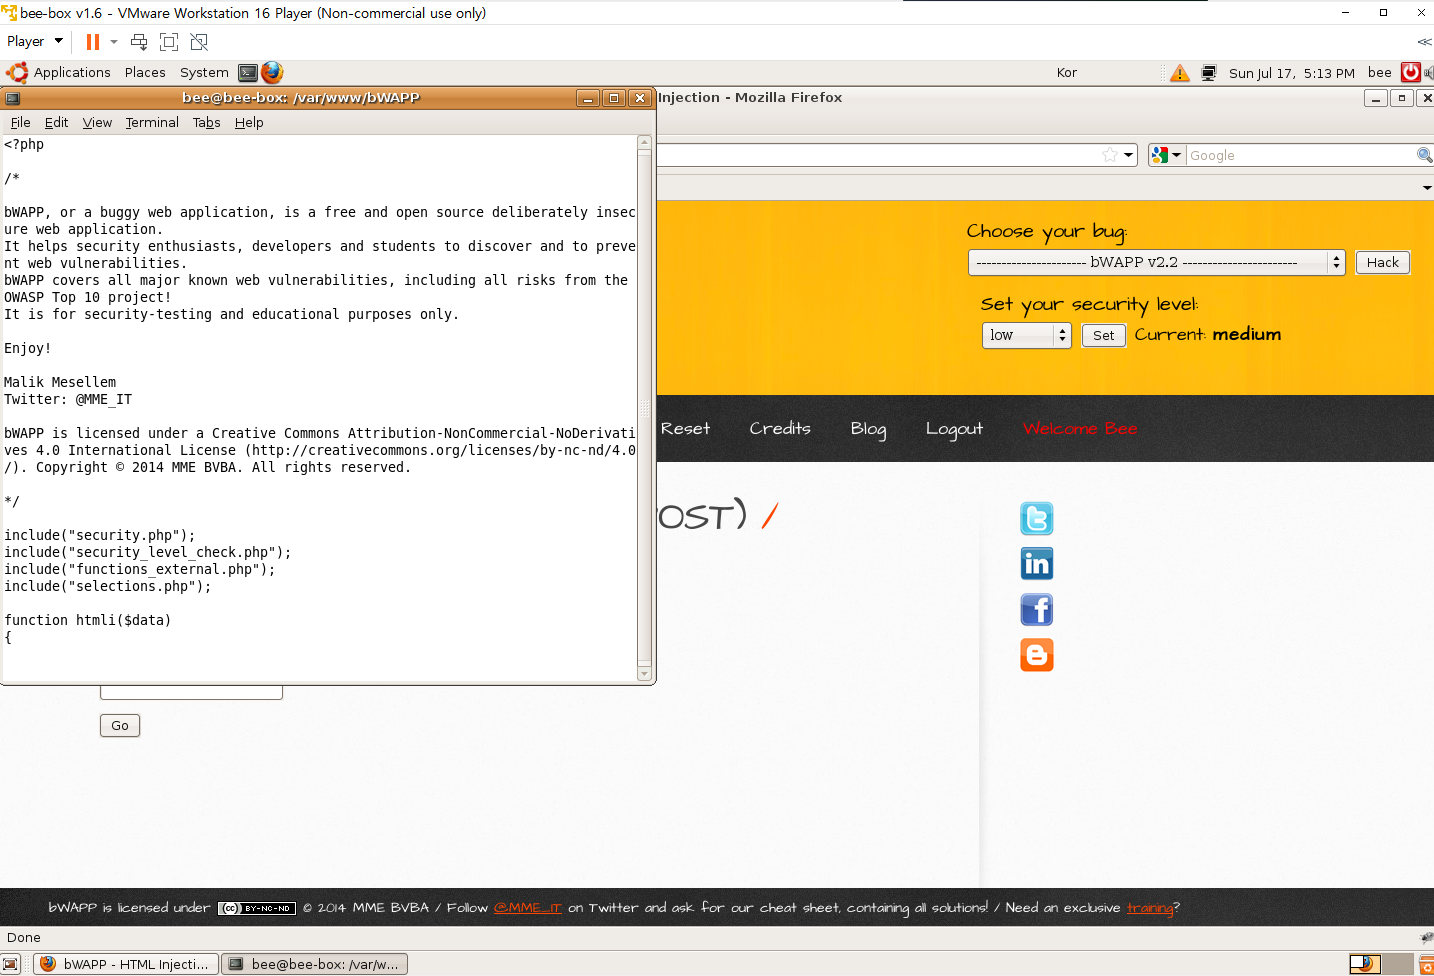1434x976 pixels.
Task: Toggle Unity mode icon in VMware toolbar
Action: click(199, 42)
